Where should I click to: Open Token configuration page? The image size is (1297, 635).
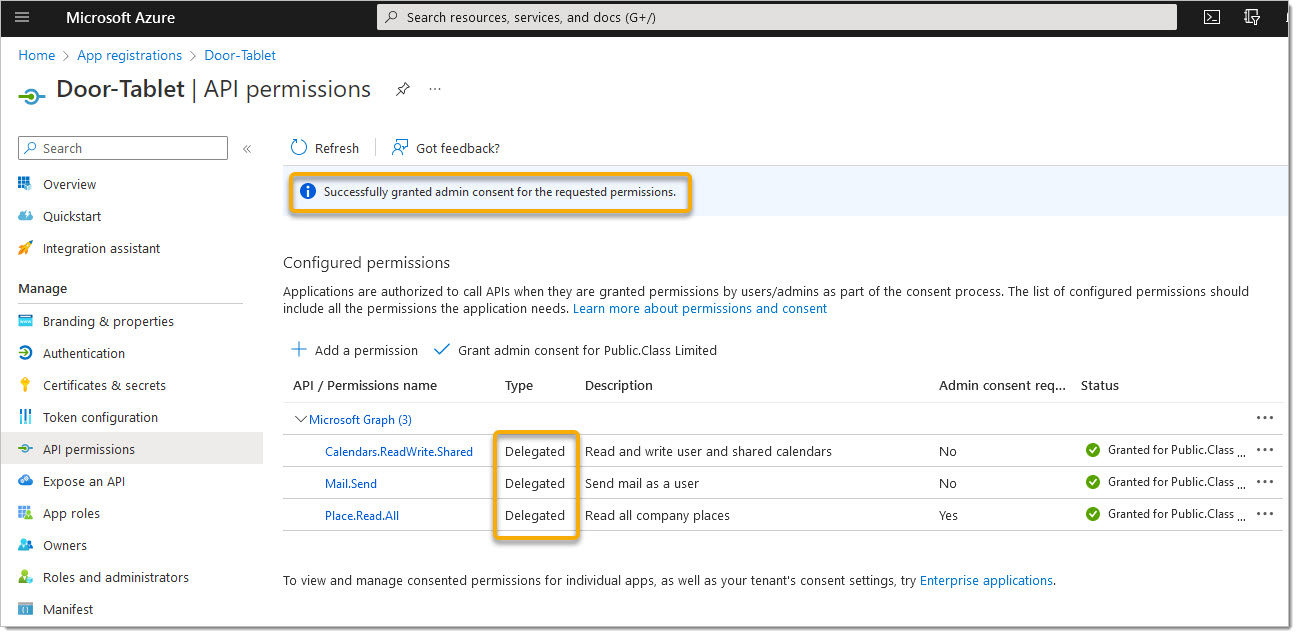[100, 417]
